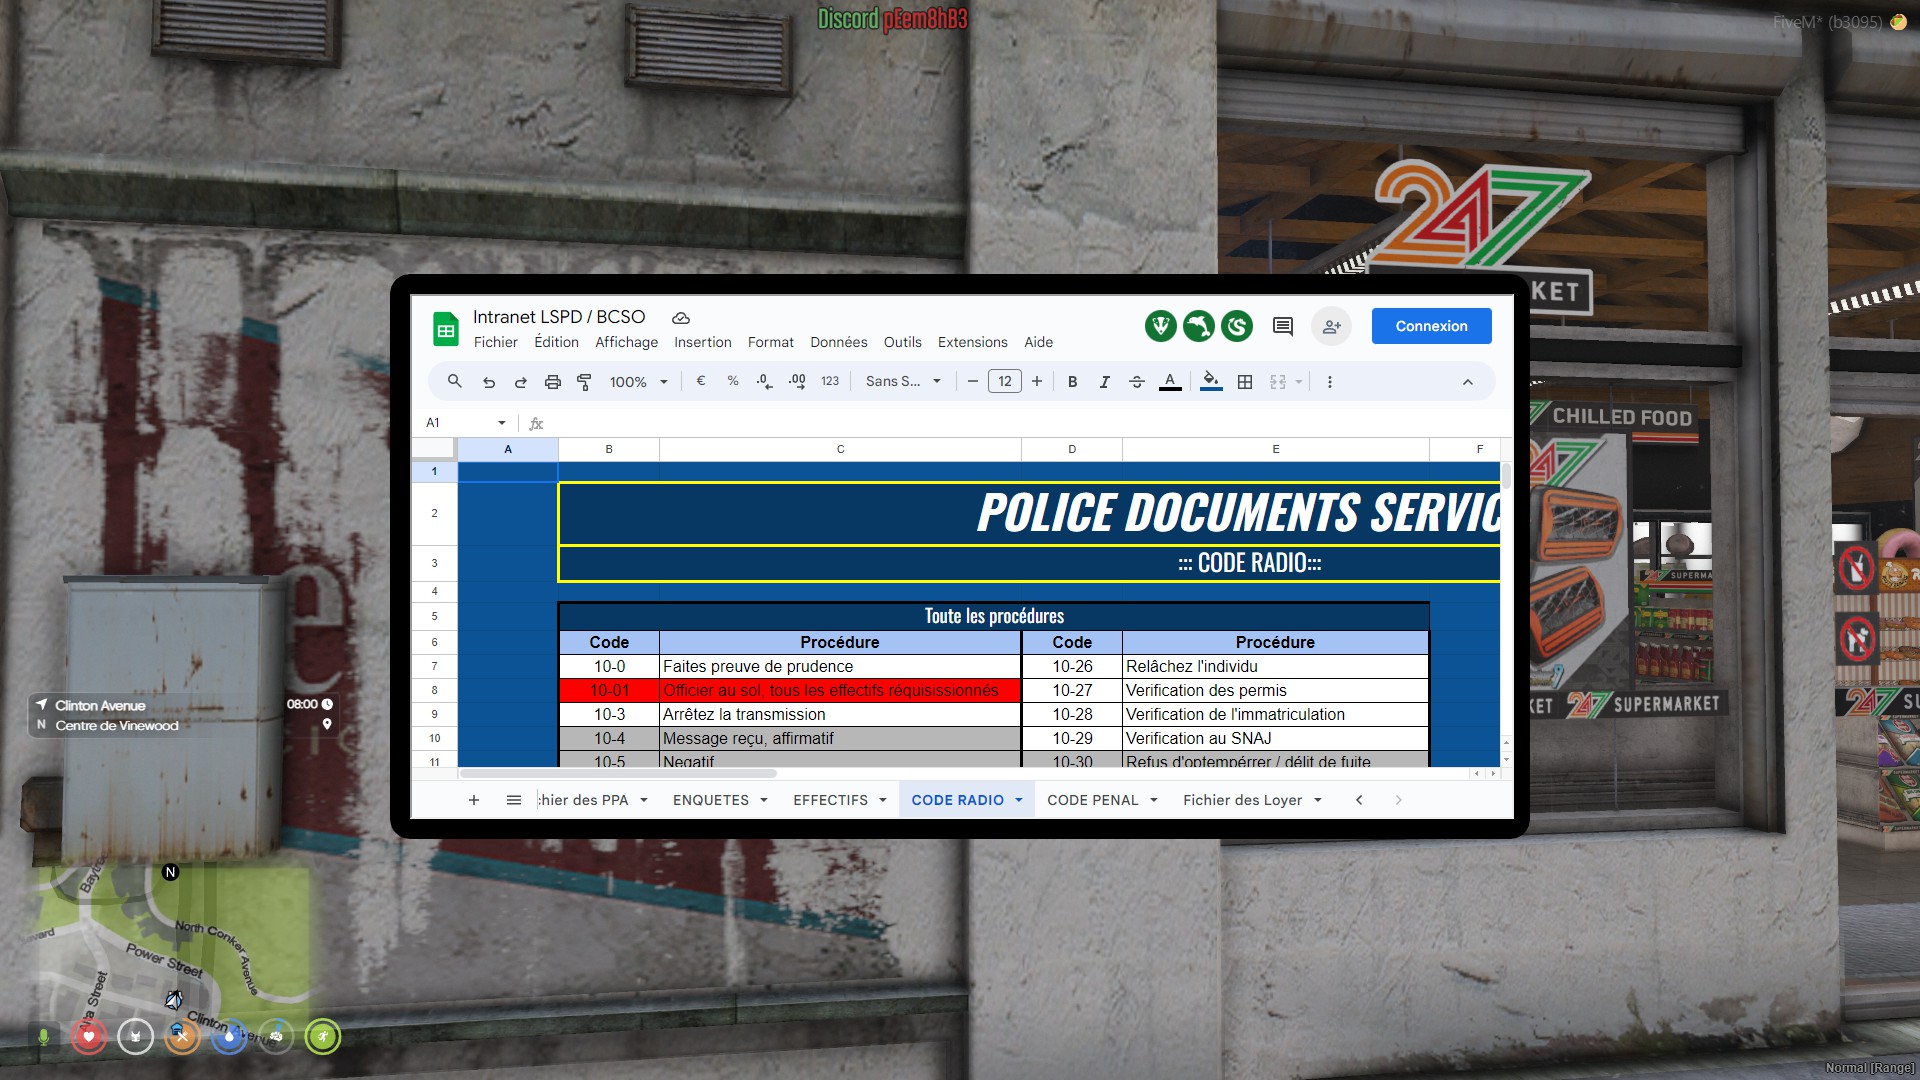Screen dimensions: 1920x1080
Task: Open the borders tool icon
Action: tap(1245, 382)
